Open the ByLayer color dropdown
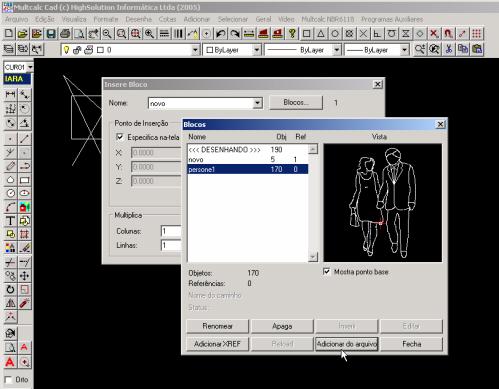The width and height of the screenshot is (499, 389). coord(257,50)
